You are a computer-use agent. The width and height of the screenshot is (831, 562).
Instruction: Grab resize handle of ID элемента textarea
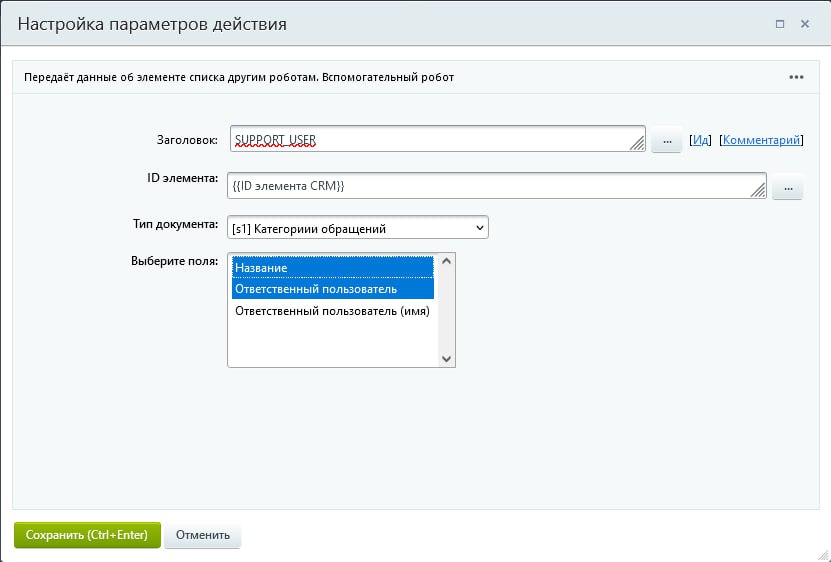pyautogui.click(x=759, y=191)
